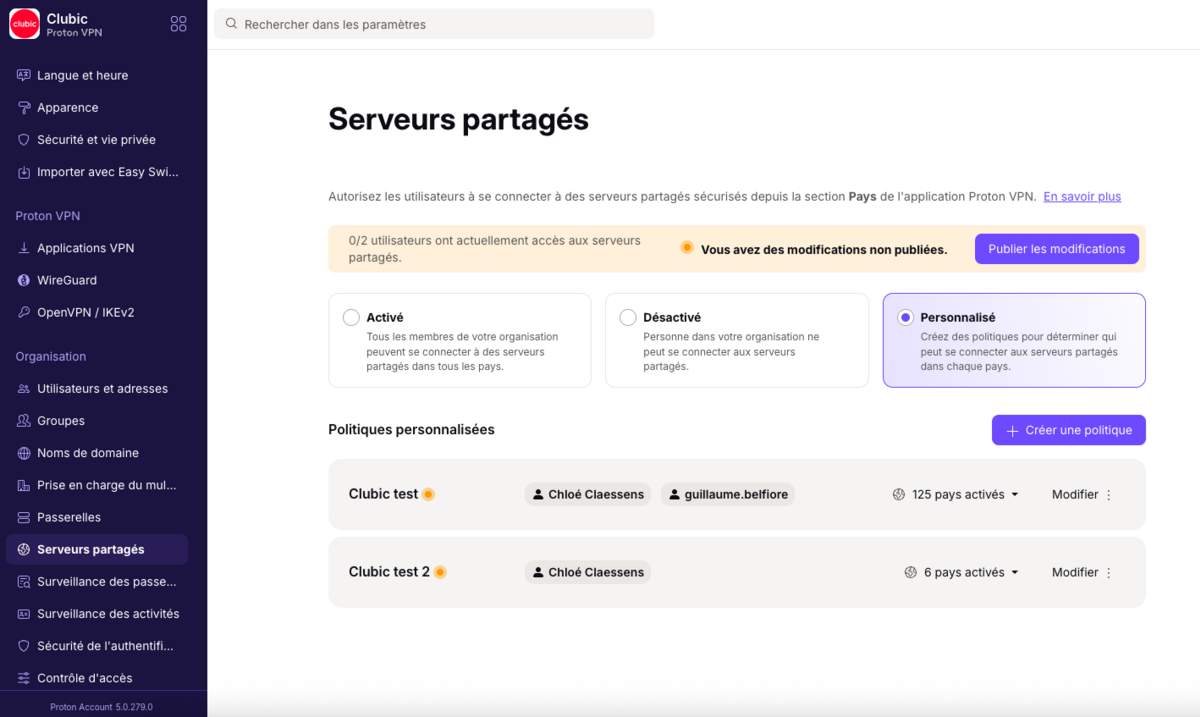Click the orange unpublished-changes warning dot
1200x717 pixels.
click(687, 247)
